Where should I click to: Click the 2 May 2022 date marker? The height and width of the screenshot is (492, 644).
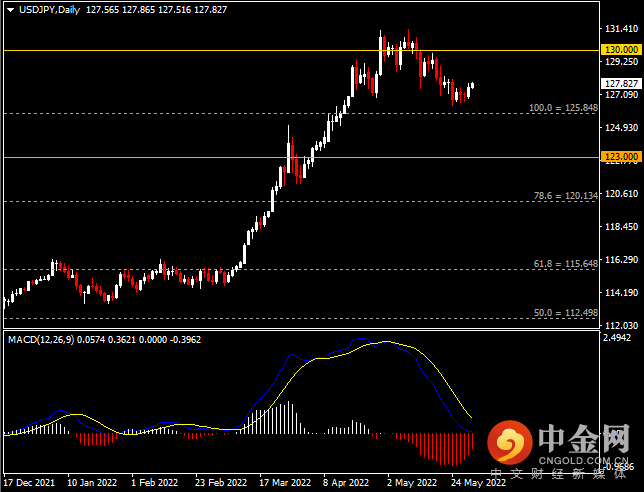coord(412,483)
